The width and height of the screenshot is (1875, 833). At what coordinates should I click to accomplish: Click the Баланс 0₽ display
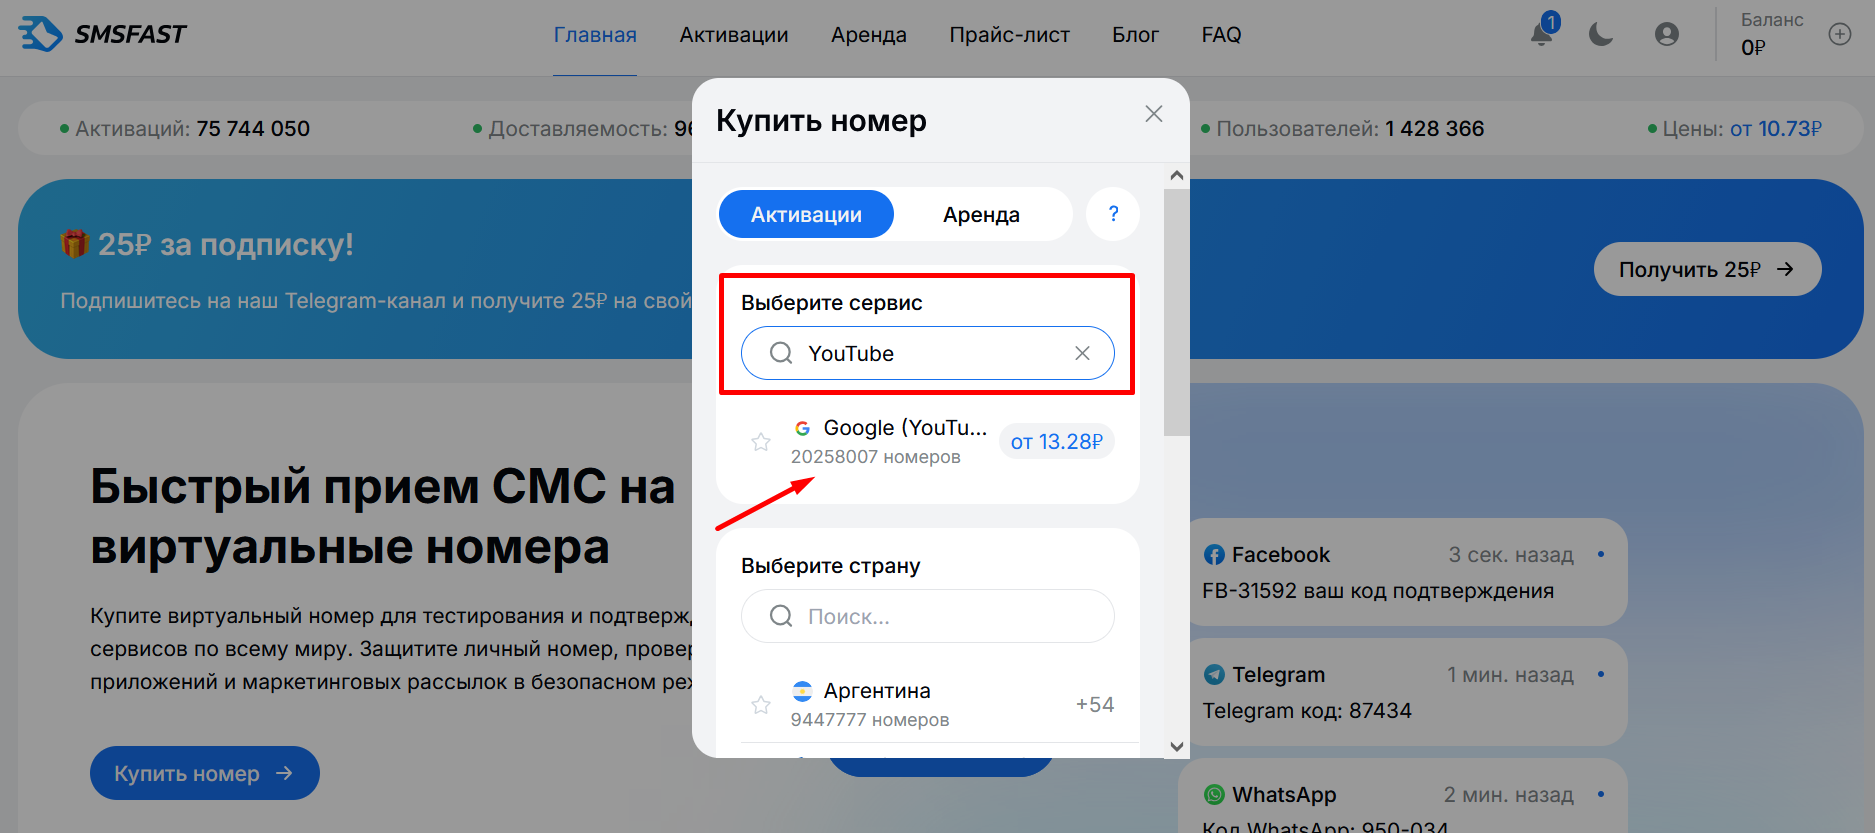1772,34
